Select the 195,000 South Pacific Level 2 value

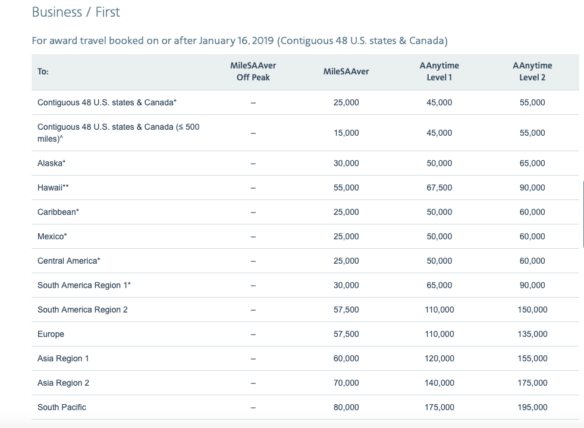click(x=532, y=407)
